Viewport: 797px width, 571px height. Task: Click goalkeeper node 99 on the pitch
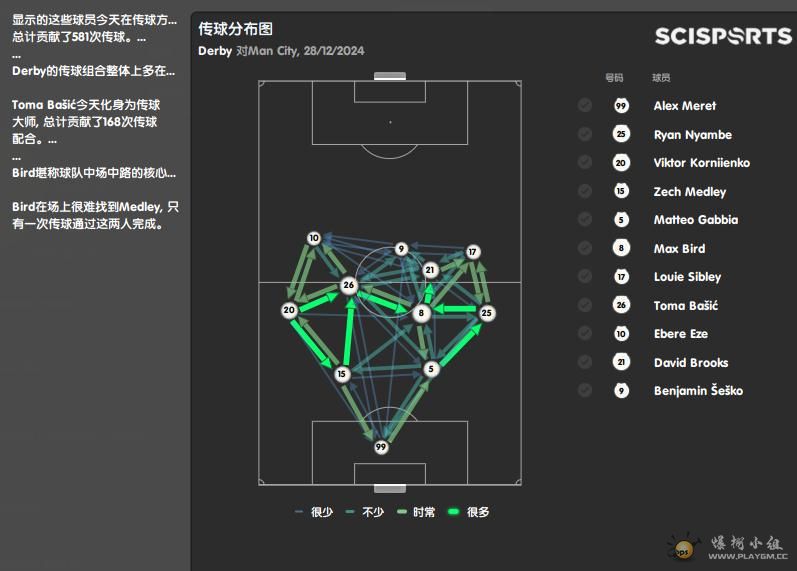(381, 447)
